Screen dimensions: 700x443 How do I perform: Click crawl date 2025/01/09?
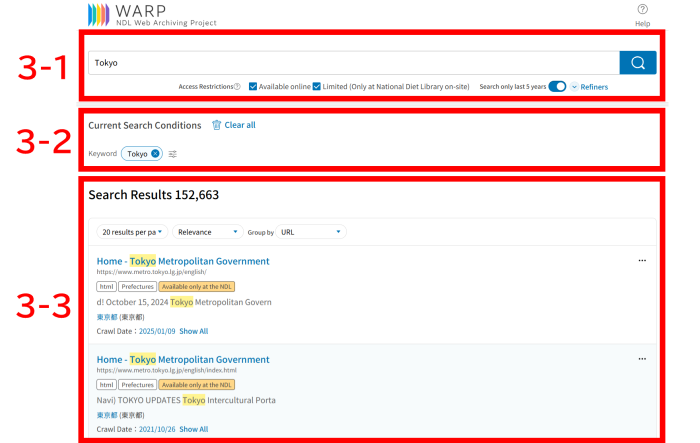[157, 331]
